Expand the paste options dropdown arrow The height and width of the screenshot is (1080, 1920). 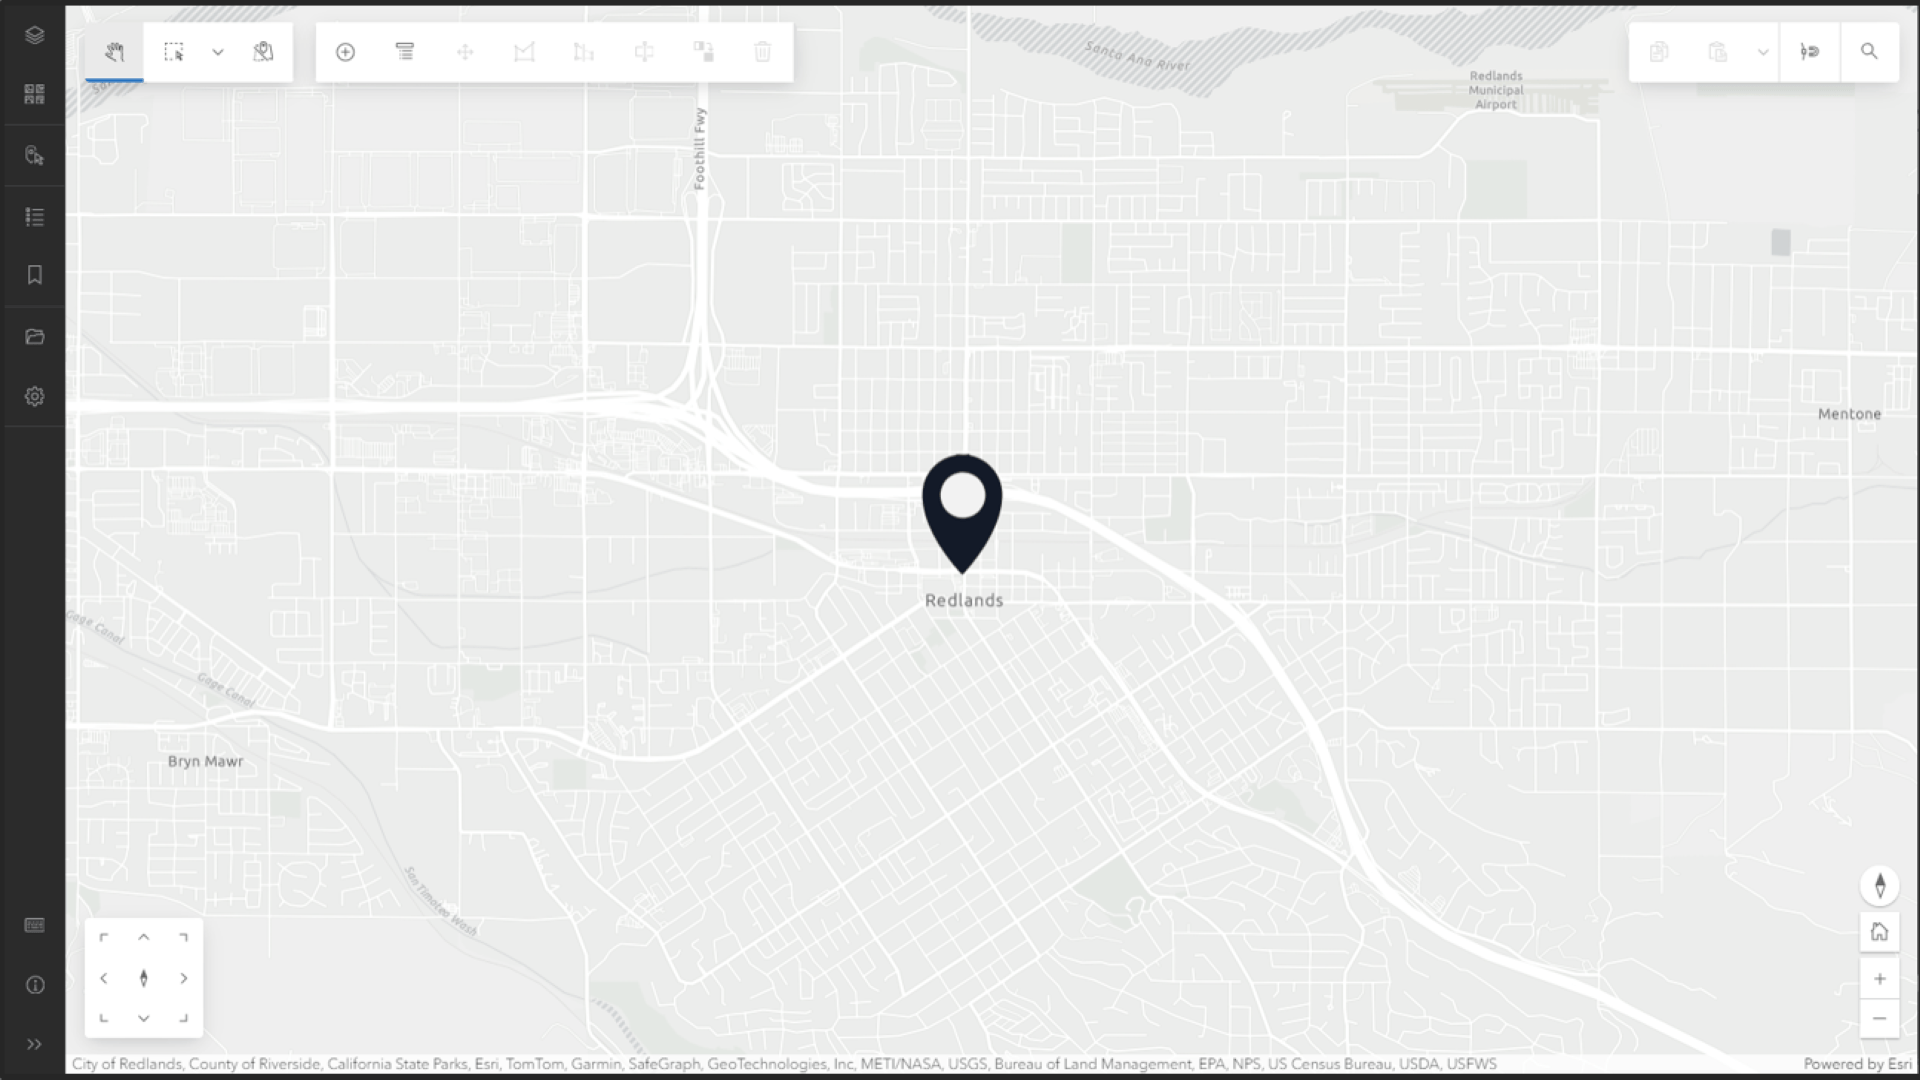point(1763,52)
